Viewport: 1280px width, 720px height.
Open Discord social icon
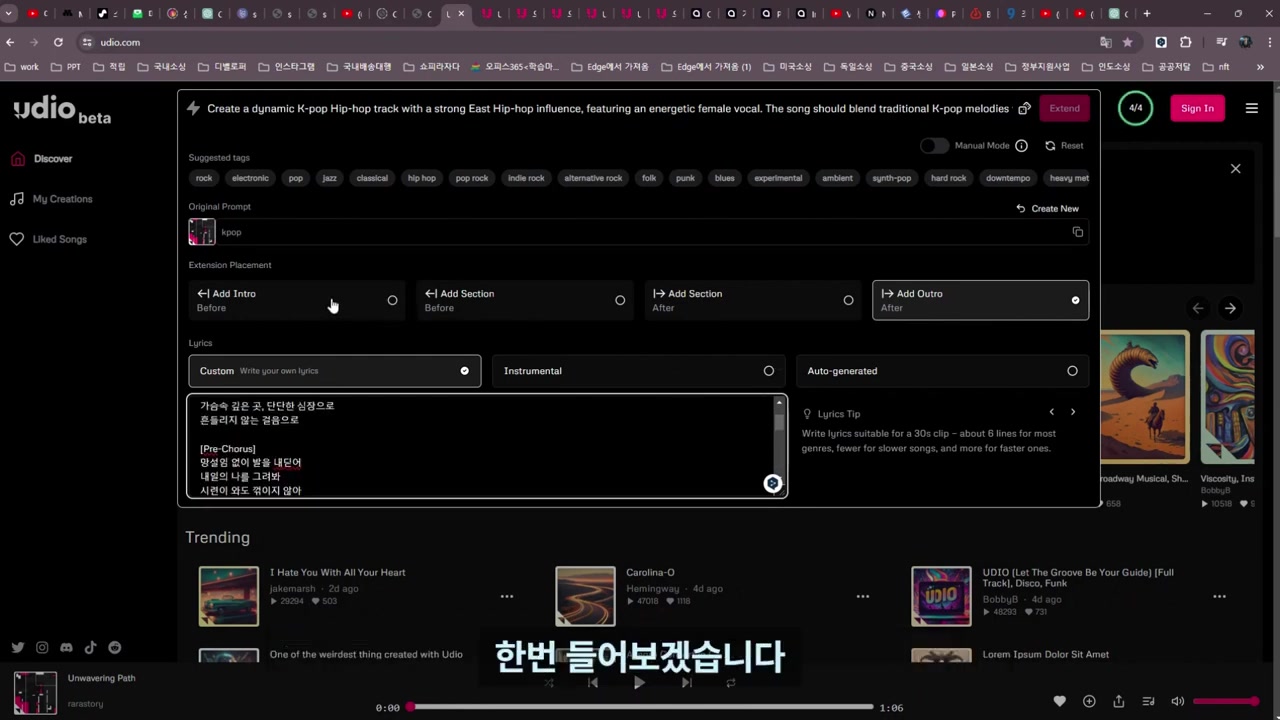pyautogui.click(x=66, y=648)
